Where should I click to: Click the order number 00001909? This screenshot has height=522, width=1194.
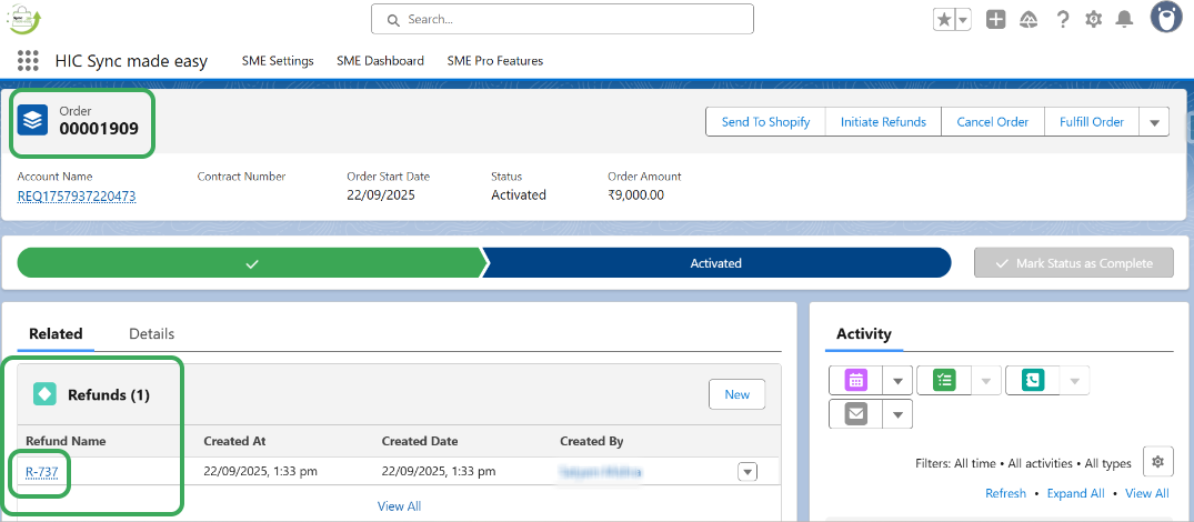click(99, 129)
